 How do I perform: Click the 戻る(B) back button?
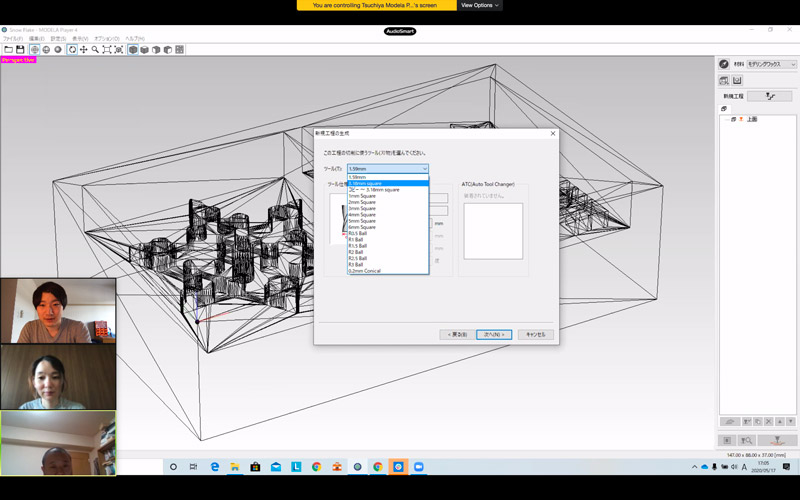tap(457, 335)
